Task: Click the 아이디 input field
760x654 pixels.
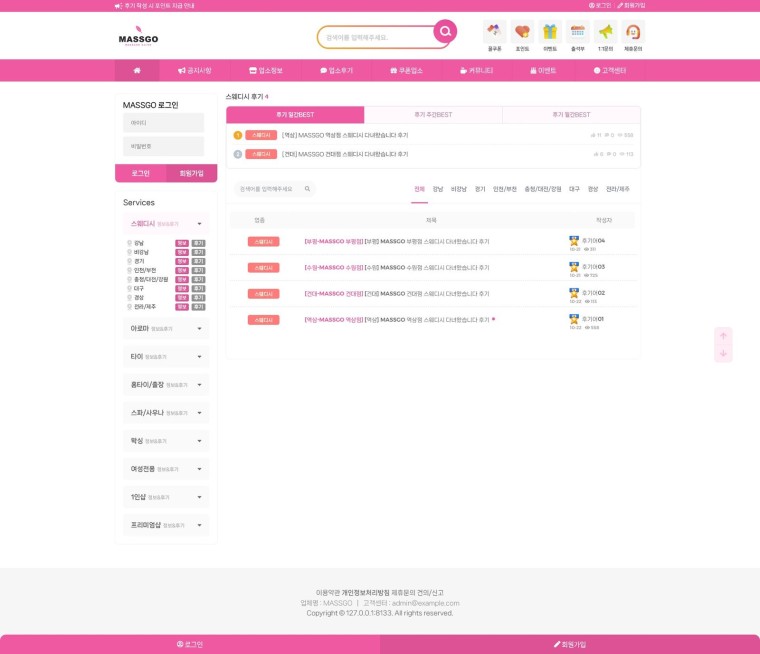Action: (x=163, y=123)
